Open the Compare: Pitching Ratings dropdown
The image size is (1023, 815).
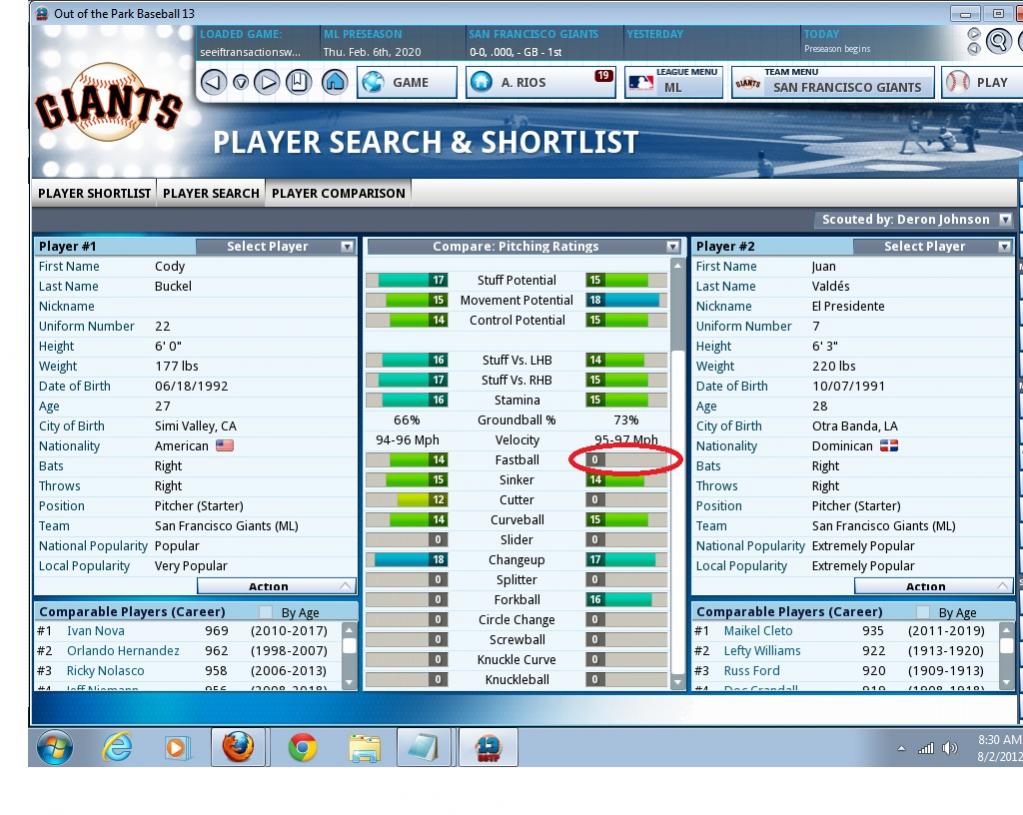[523, 246]
